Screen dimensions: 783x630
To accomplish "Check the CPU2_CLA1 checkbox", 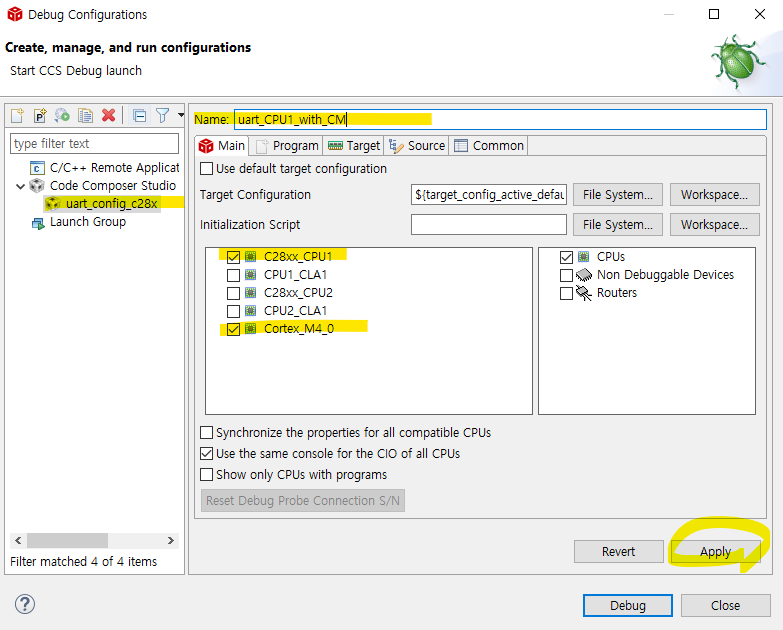I will coord(233,311).
